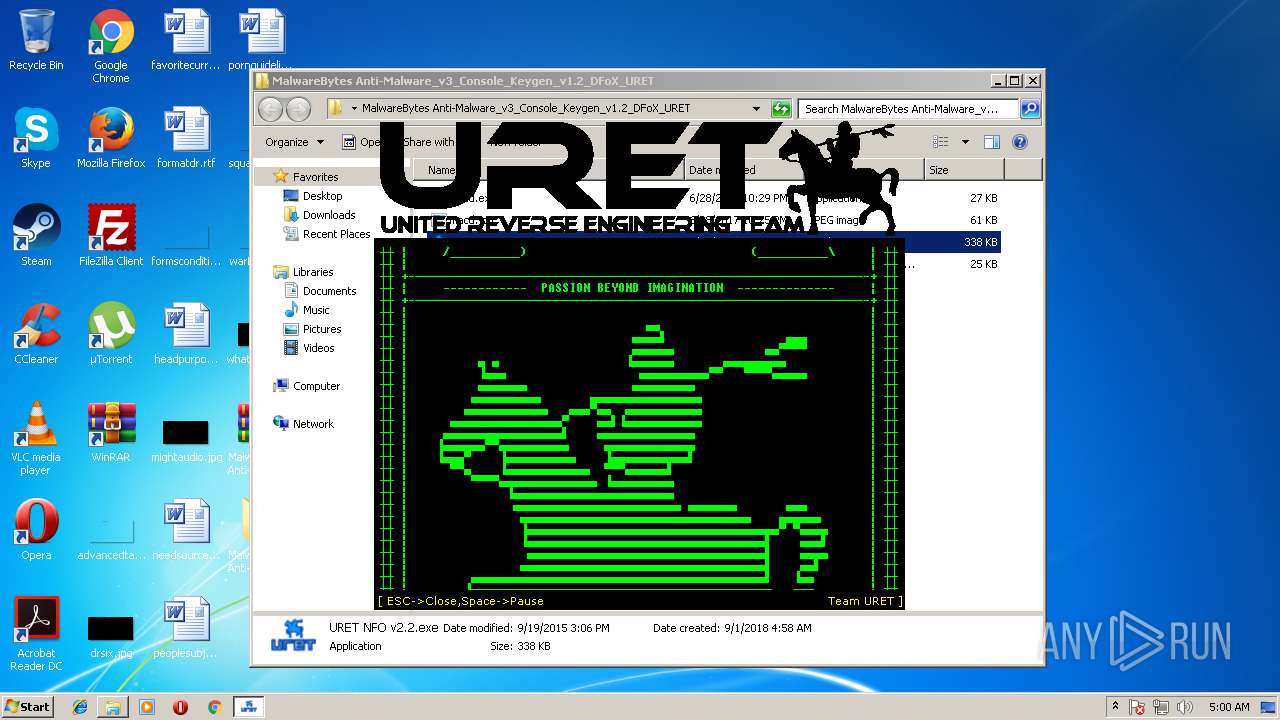Open the Steam desktop shortcut

(36, 236)
